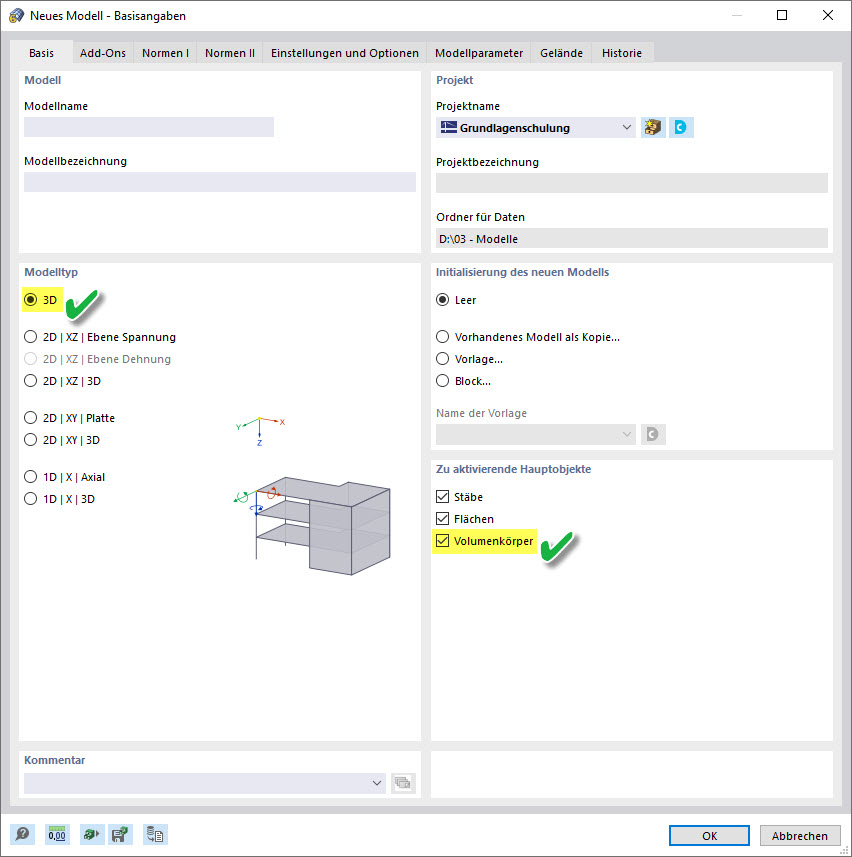
Task: Click the RFEM application icon in title bar
Action: tap(16, 15)
